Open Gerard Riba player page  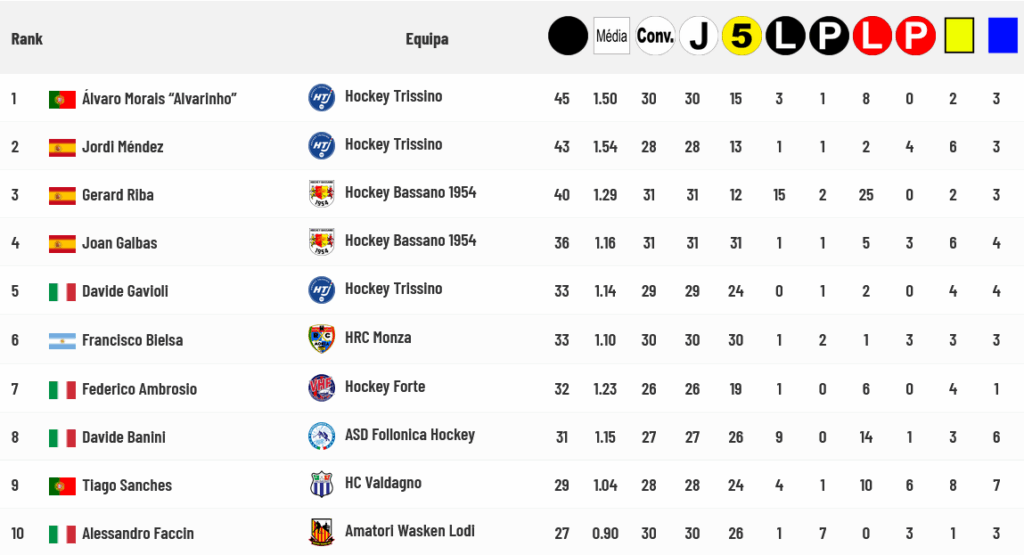point(118,195)
